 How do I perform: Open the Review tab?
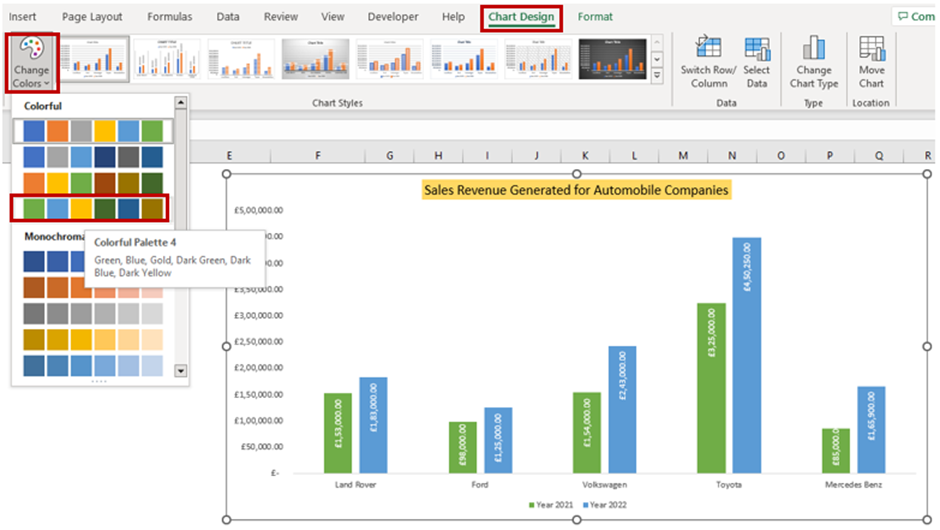(x=281, y=17)
